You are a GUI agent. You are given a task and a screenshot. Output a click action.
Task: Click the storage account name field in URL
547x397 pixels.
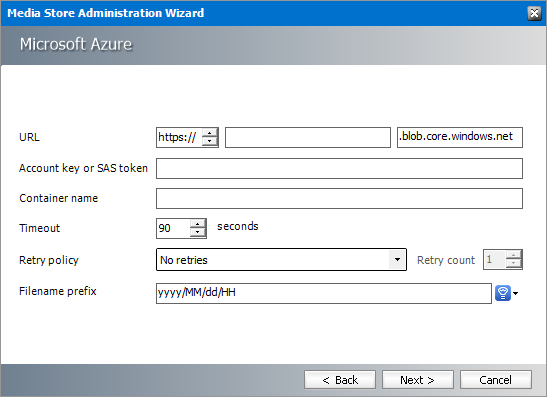click(x=308, y=137)
